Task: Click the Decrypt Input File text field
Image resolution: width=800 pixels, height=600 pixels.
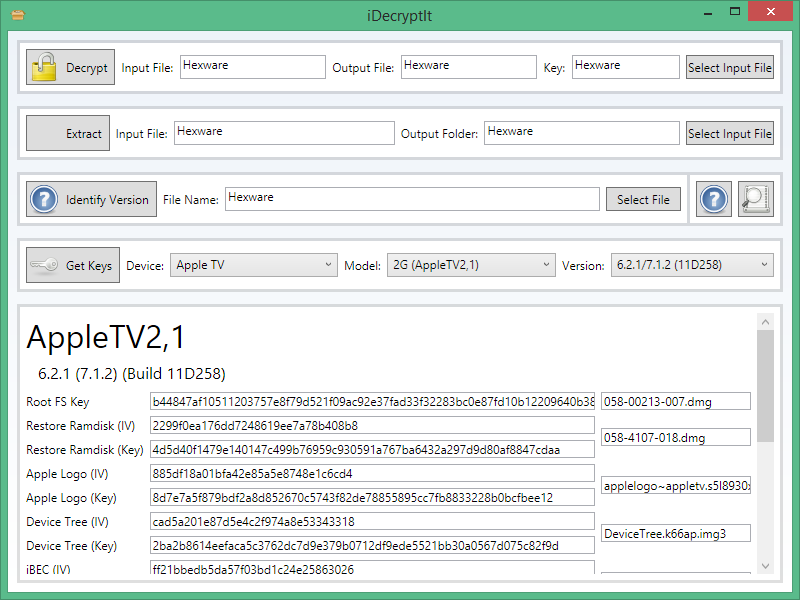Action: pos(253,67)
